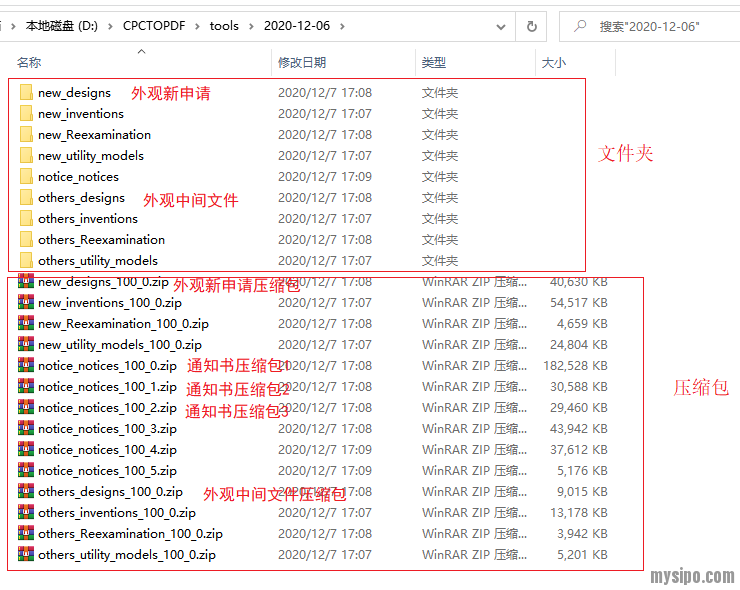Select the new_Reexamination folder row
Viewport: 740px width, 590px height.
tap(95, 135)
